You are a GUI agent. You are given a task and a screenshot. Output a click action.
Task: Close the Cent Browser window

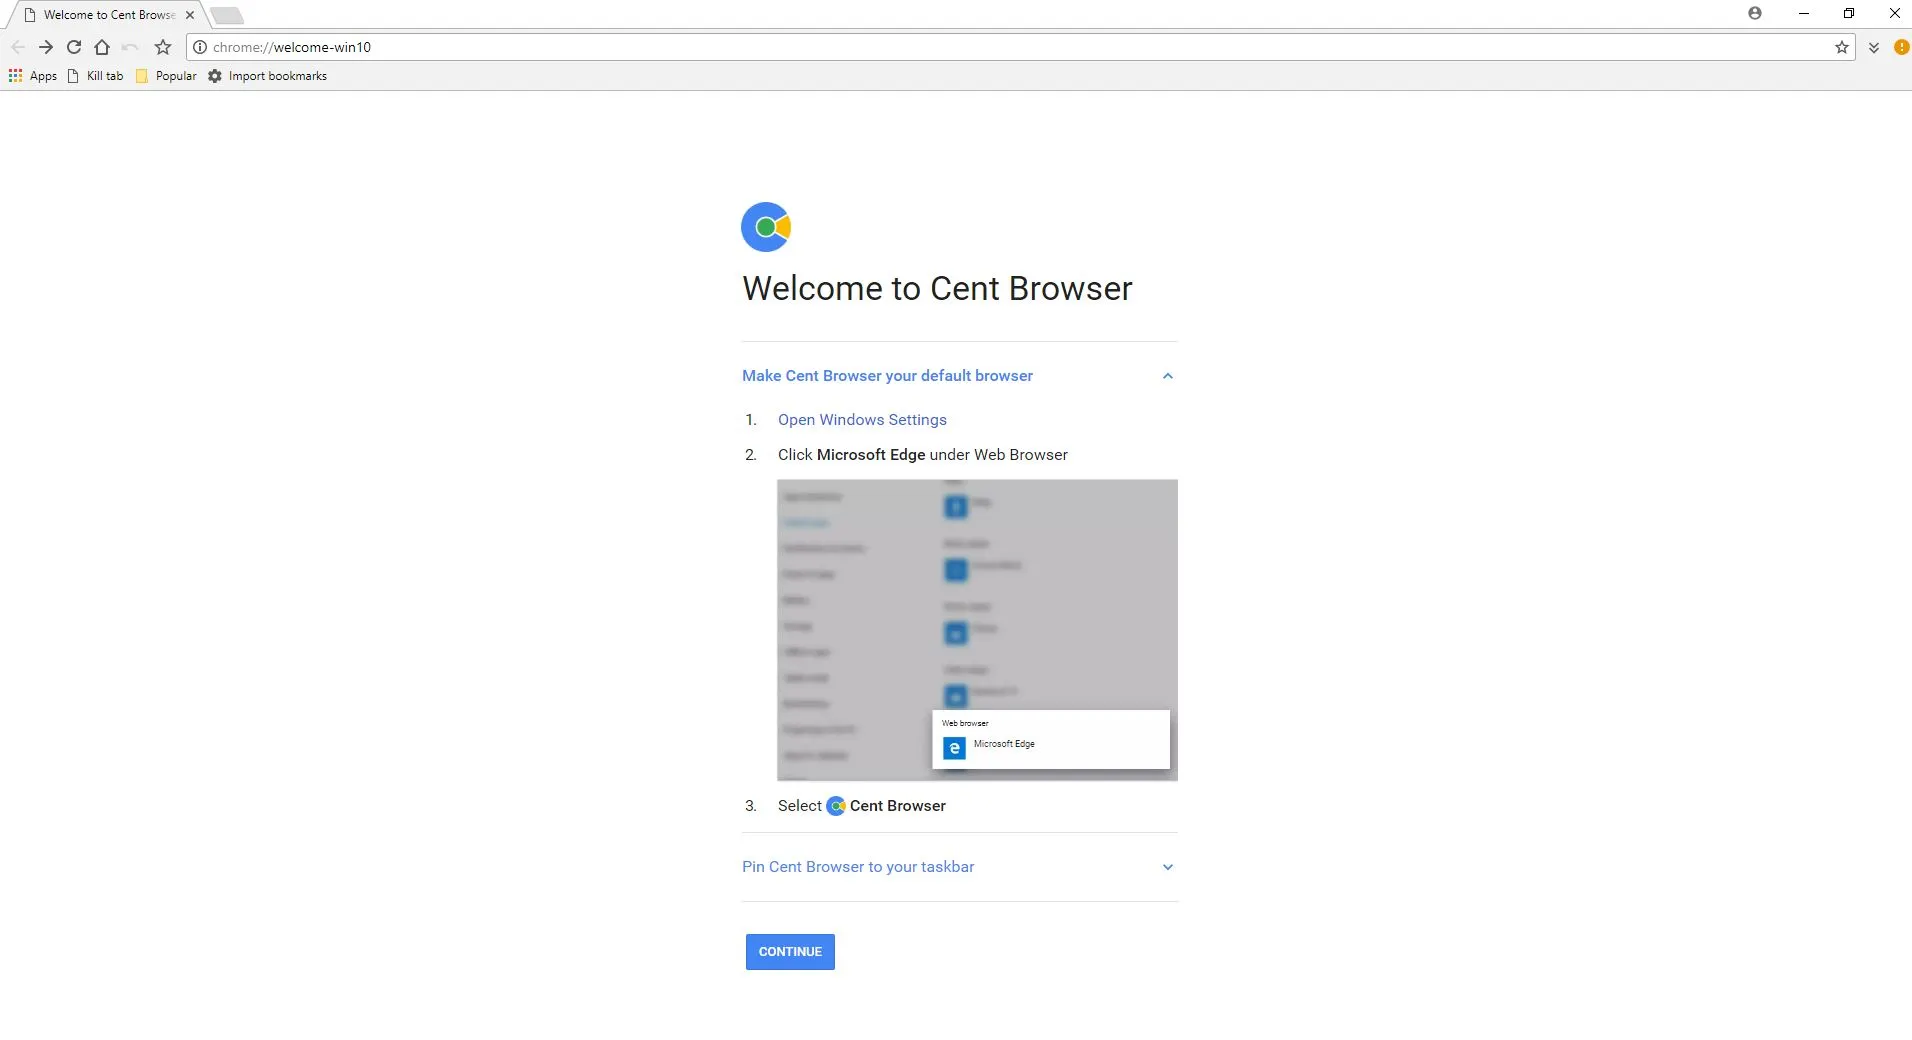[1894, 13]
